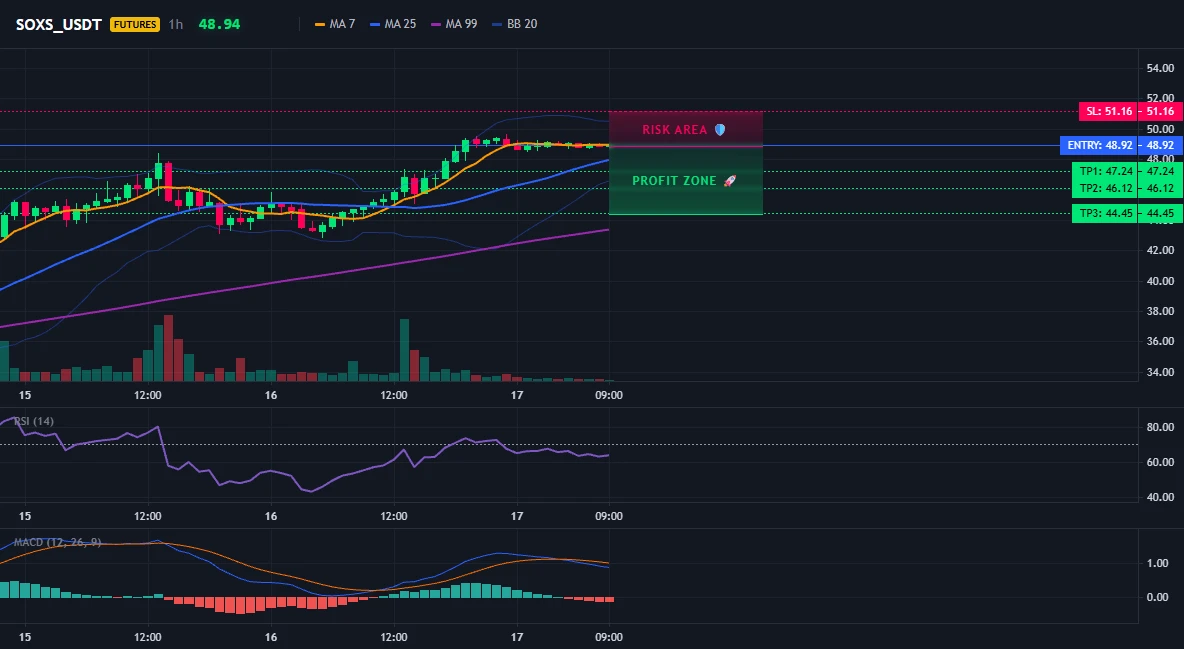
Task: Click the shield icon in RISK AREA
Action: [x=720, y=130]
